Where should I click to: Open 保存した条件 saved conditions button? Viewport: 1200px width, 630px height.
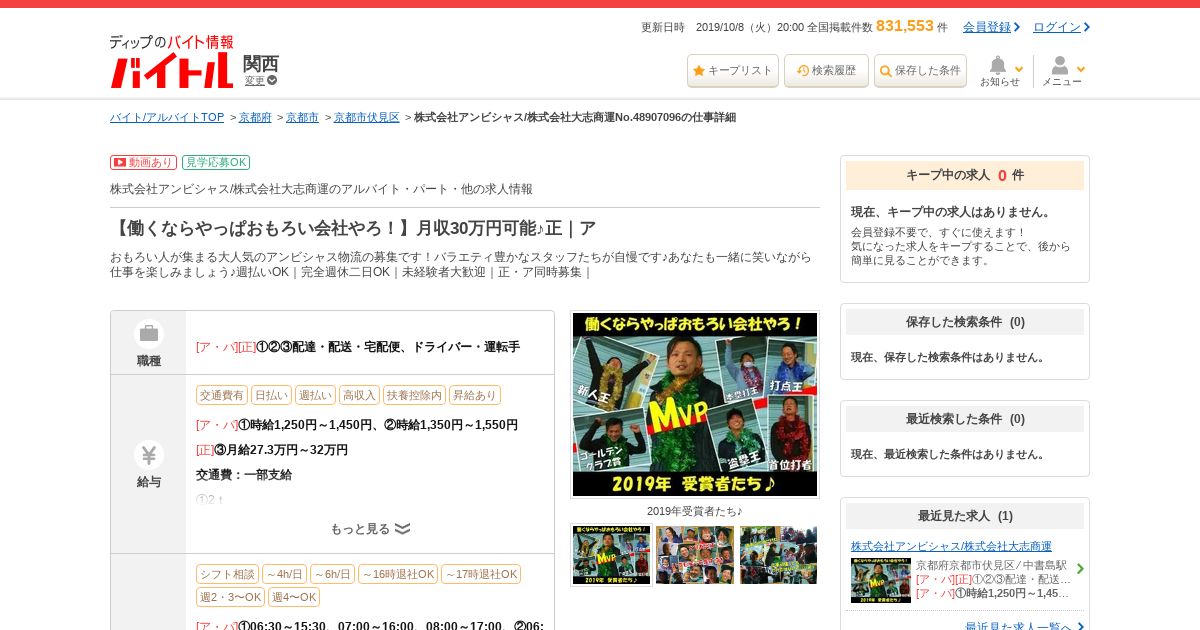[920, 71]
